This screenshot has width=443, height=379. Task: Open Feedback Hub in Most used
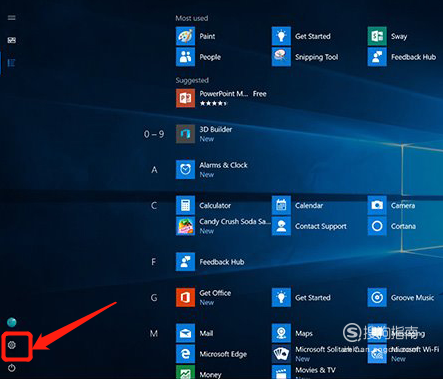pyautogui.click(x=402, y=57)
